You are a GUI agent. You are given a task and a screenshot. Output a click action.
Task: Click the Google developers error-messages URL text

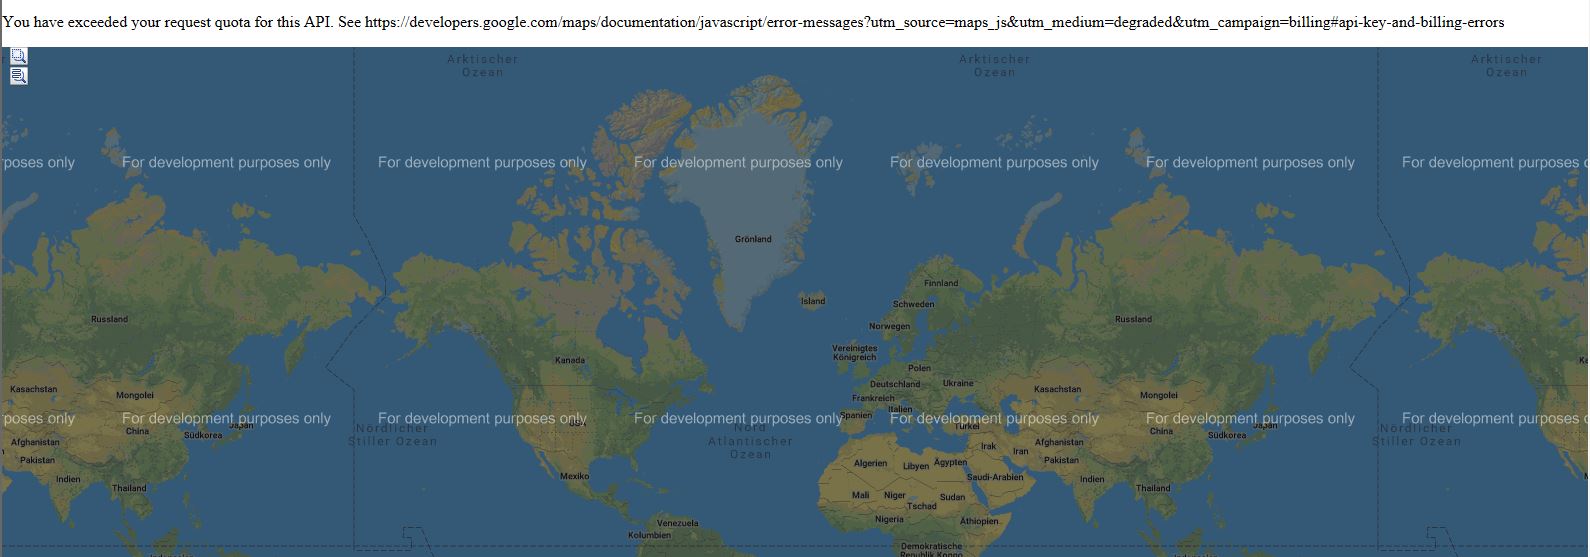934,22
